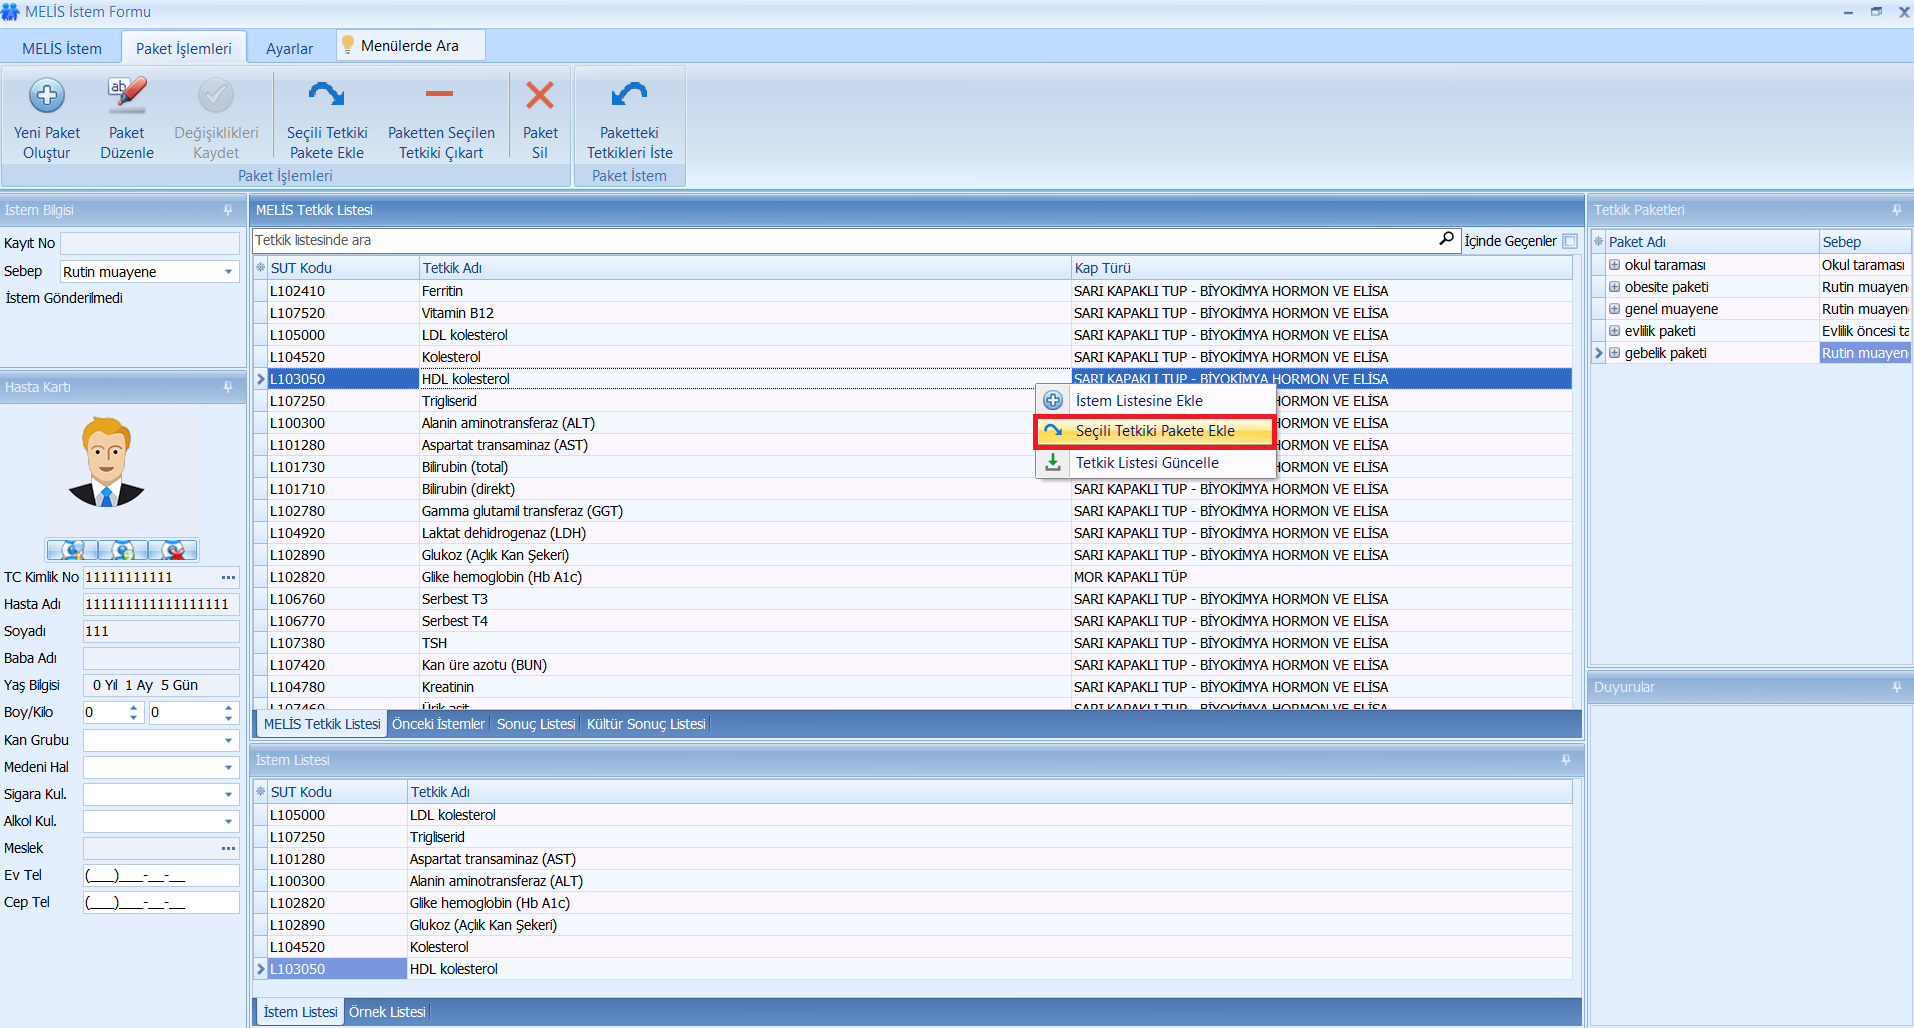The height and width of the screenshot is (1028, 1914).
Task: Click the lightbulb icon next to Menülerde Ara
Action: pyautogui.click(x=348, y=45)
